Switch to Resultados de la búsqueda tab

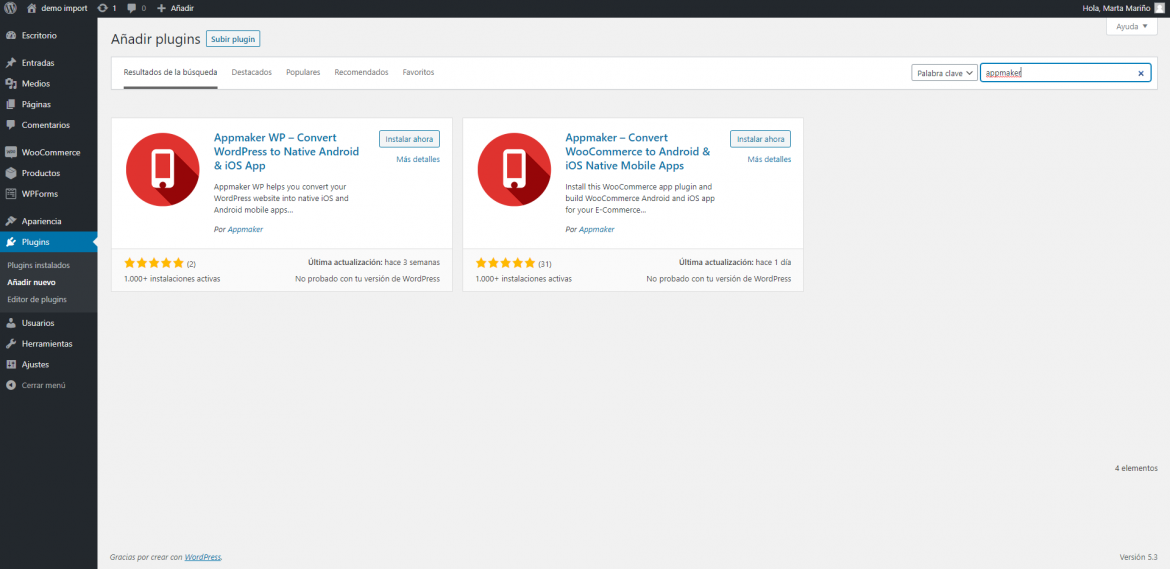[170, 72]
